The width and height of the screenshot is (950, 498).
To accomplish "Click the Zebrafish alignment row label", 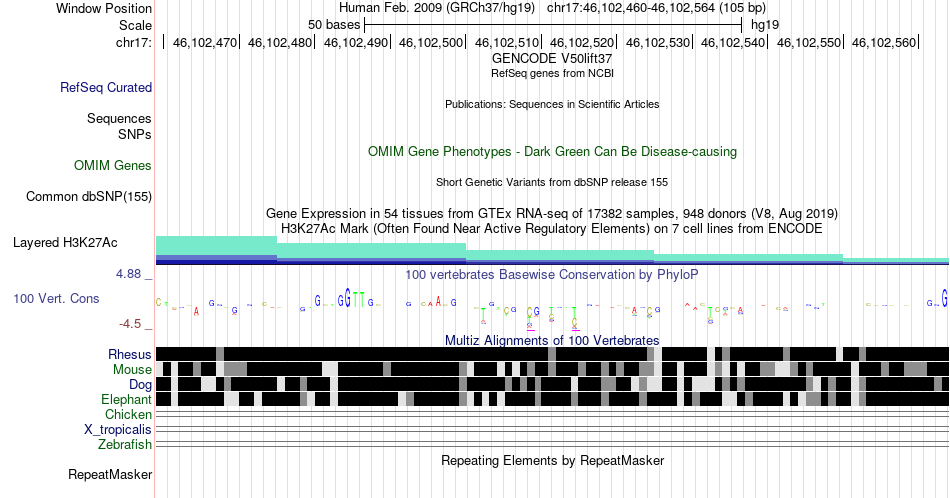I will (x=125, y=444).
